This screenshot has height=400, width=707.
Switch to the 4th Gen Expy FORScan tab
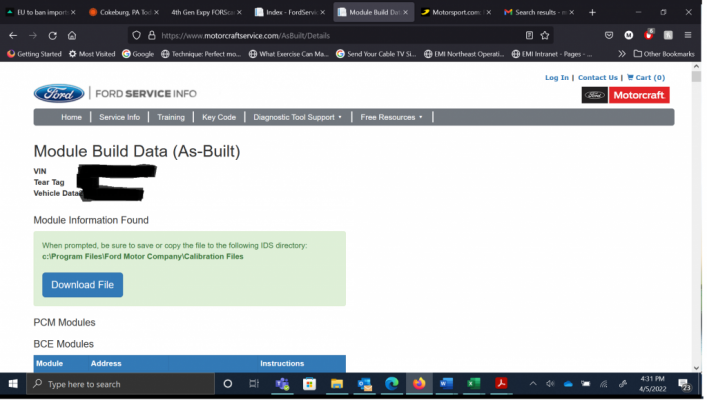pos(206,12)
